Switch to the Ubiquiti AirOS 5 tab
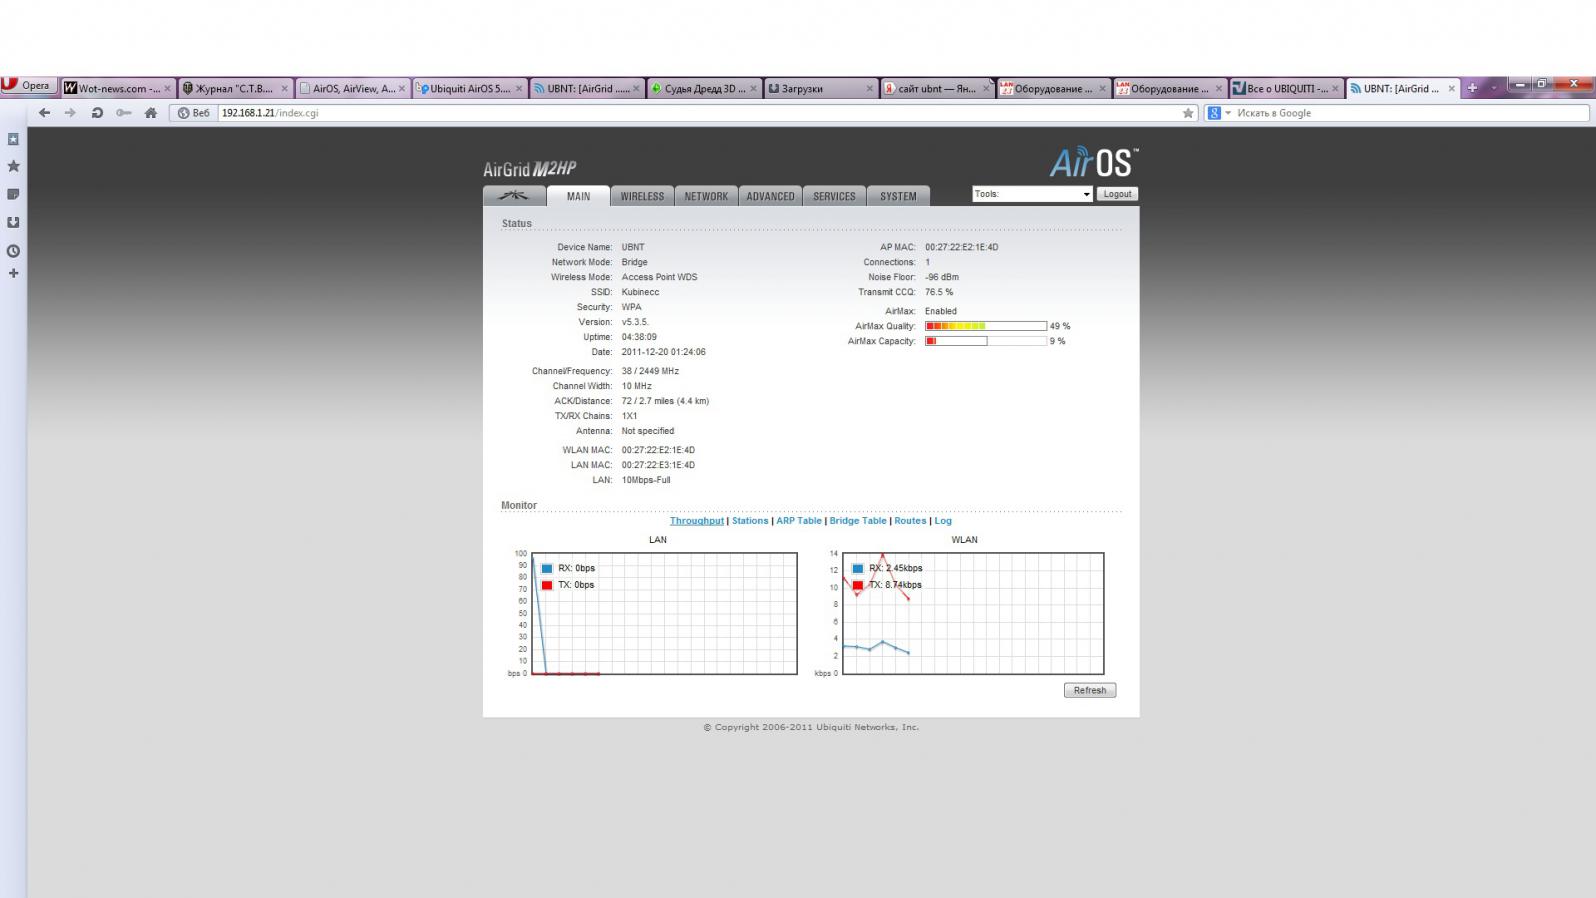The image size is (1596, 898). click(469, 88)
